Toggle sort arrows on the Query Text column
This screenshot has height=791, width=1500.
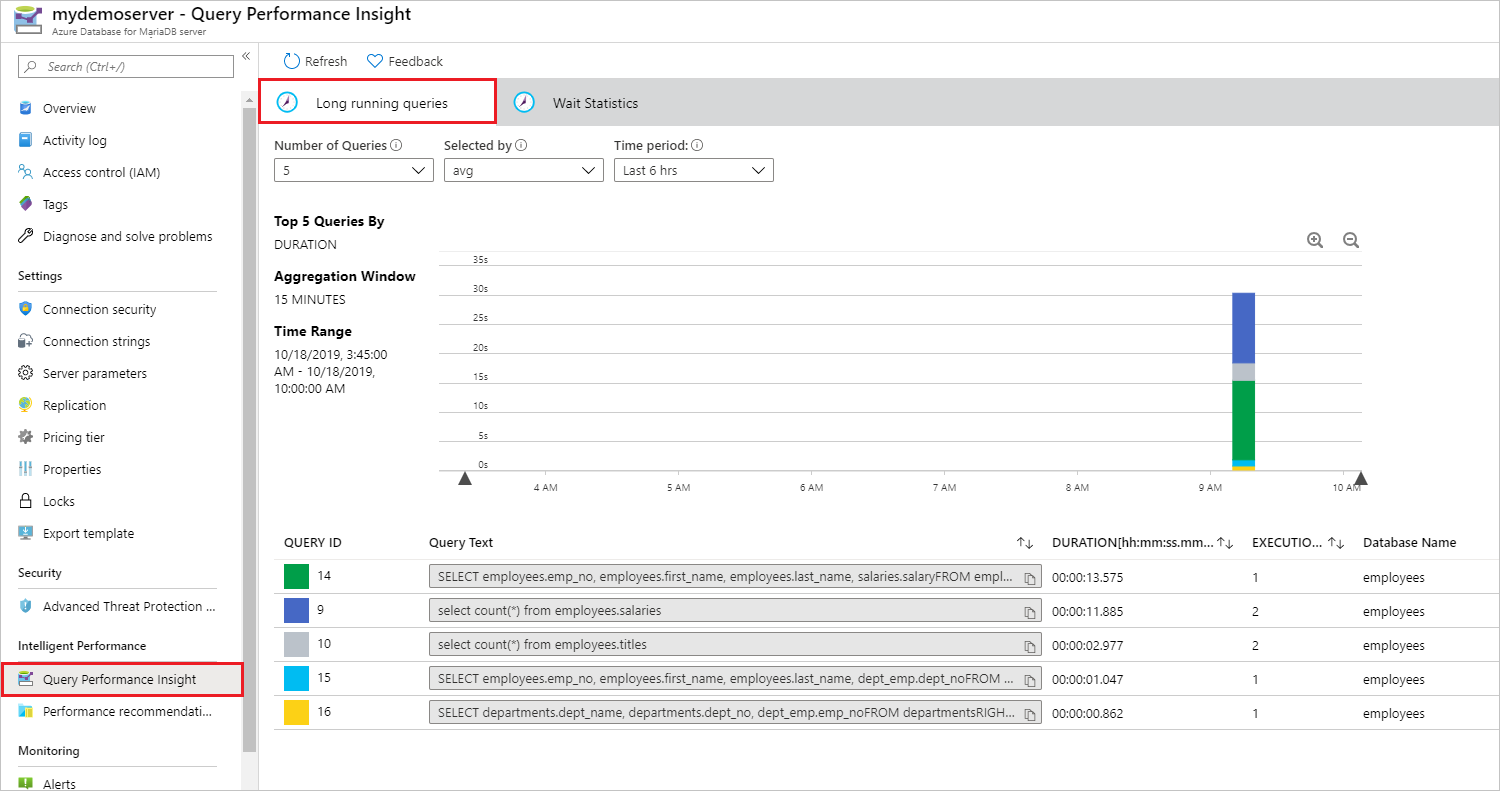point(1025,542)
